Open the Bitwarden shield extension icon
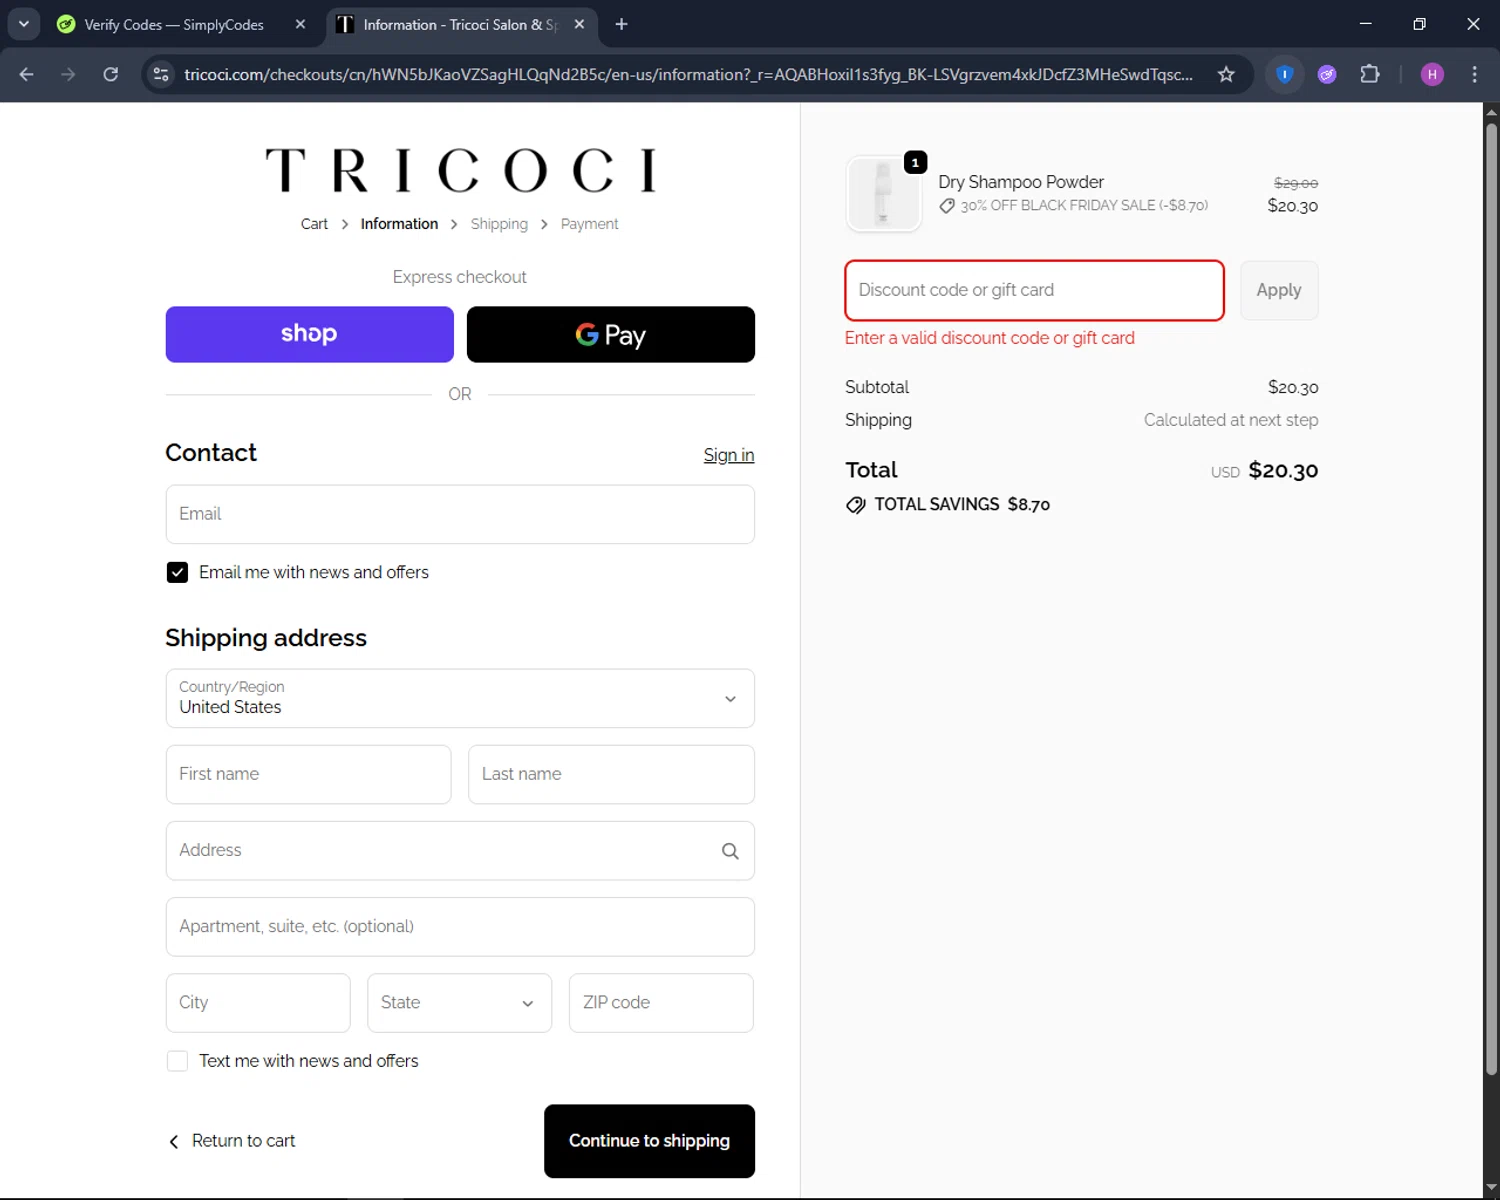Viewport: 1500px width, 1200px height. coord(1285,74)
